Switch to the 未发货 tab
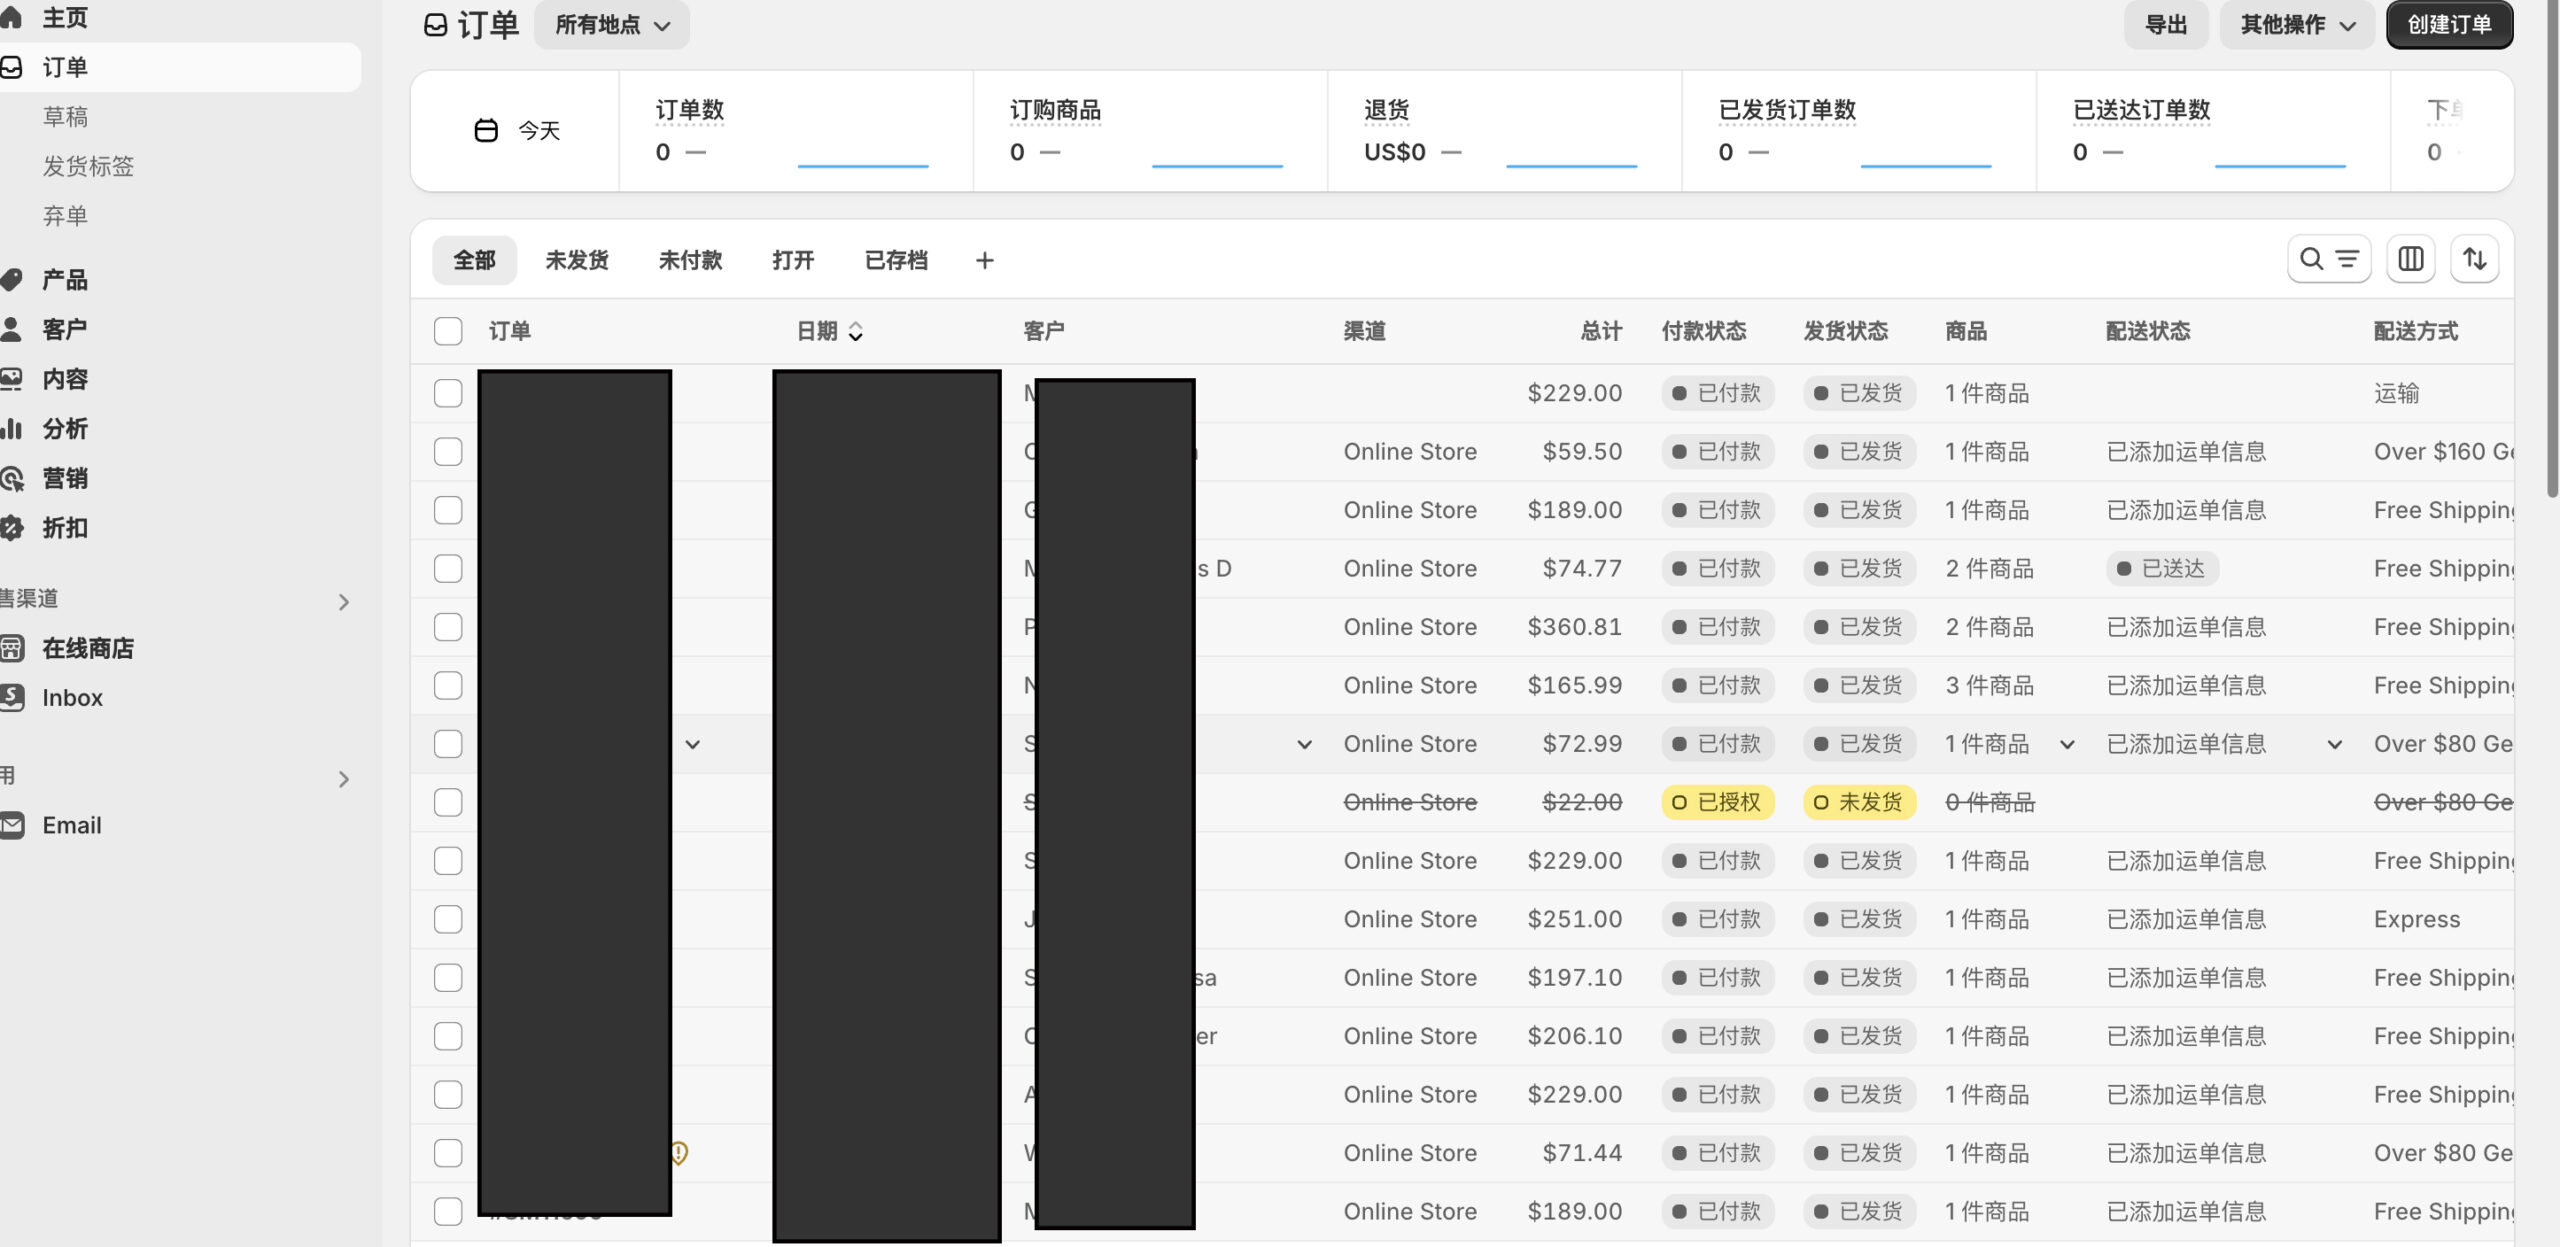The width and height of the screenshot is (2560, 1247). pos(576,261)
